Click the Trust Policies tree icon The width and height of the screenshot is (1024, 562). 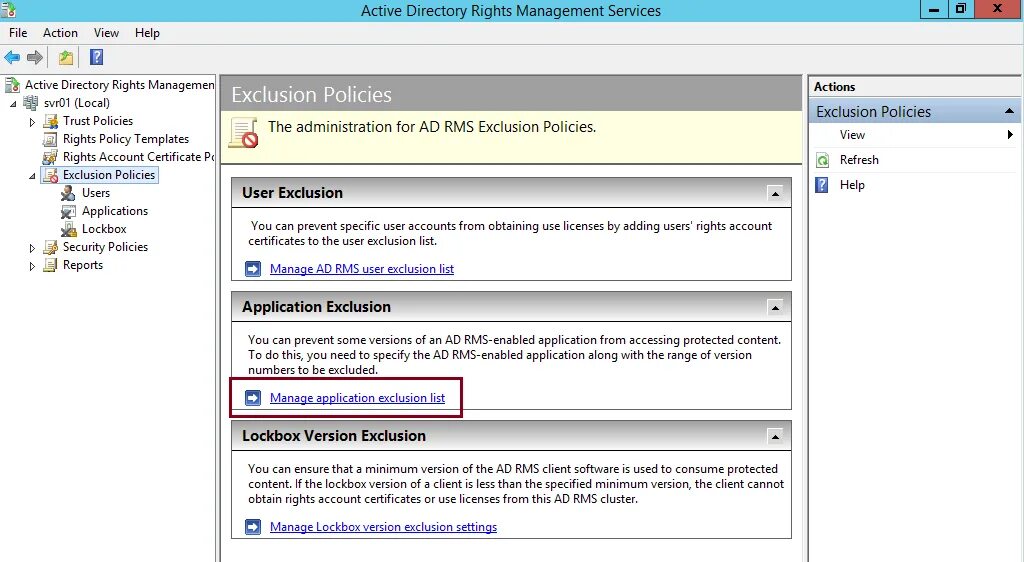(x=50, y=121)
